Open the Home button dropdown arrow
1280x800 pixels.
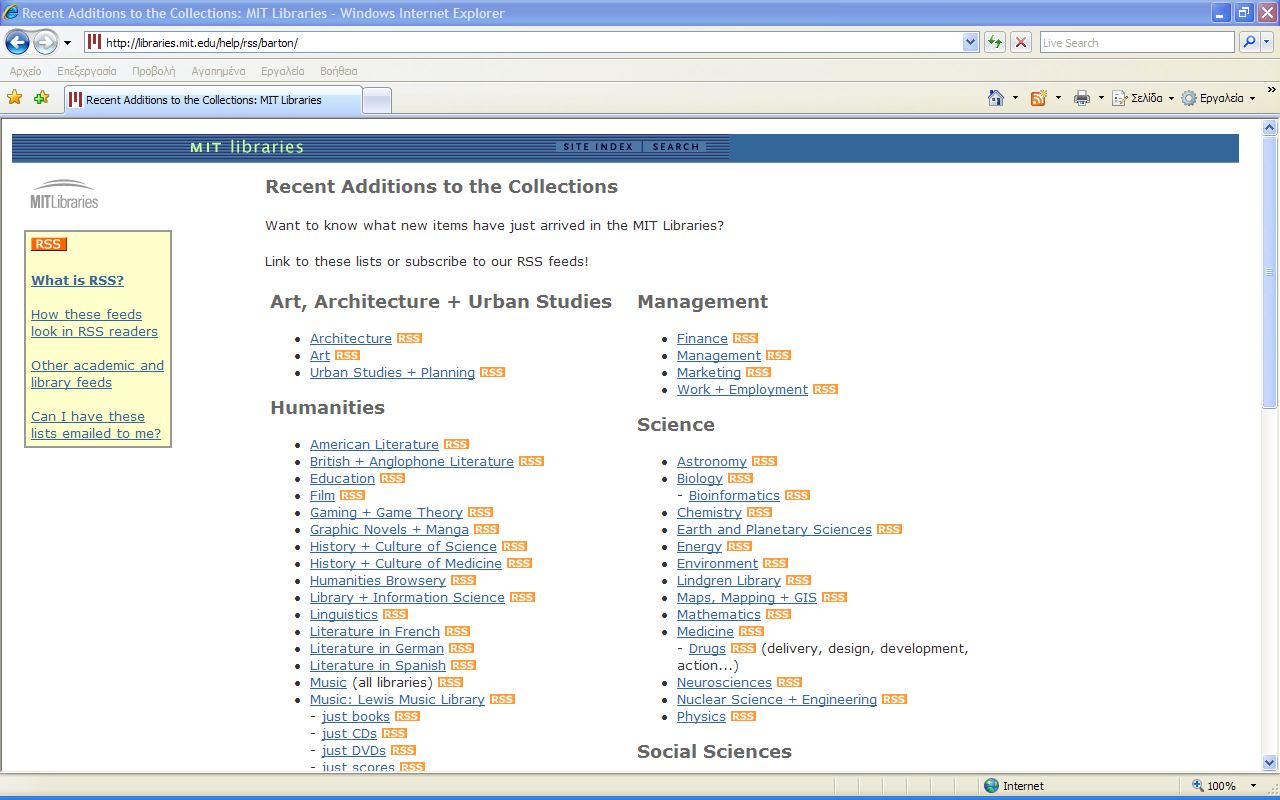click(x=1015, y=98)
